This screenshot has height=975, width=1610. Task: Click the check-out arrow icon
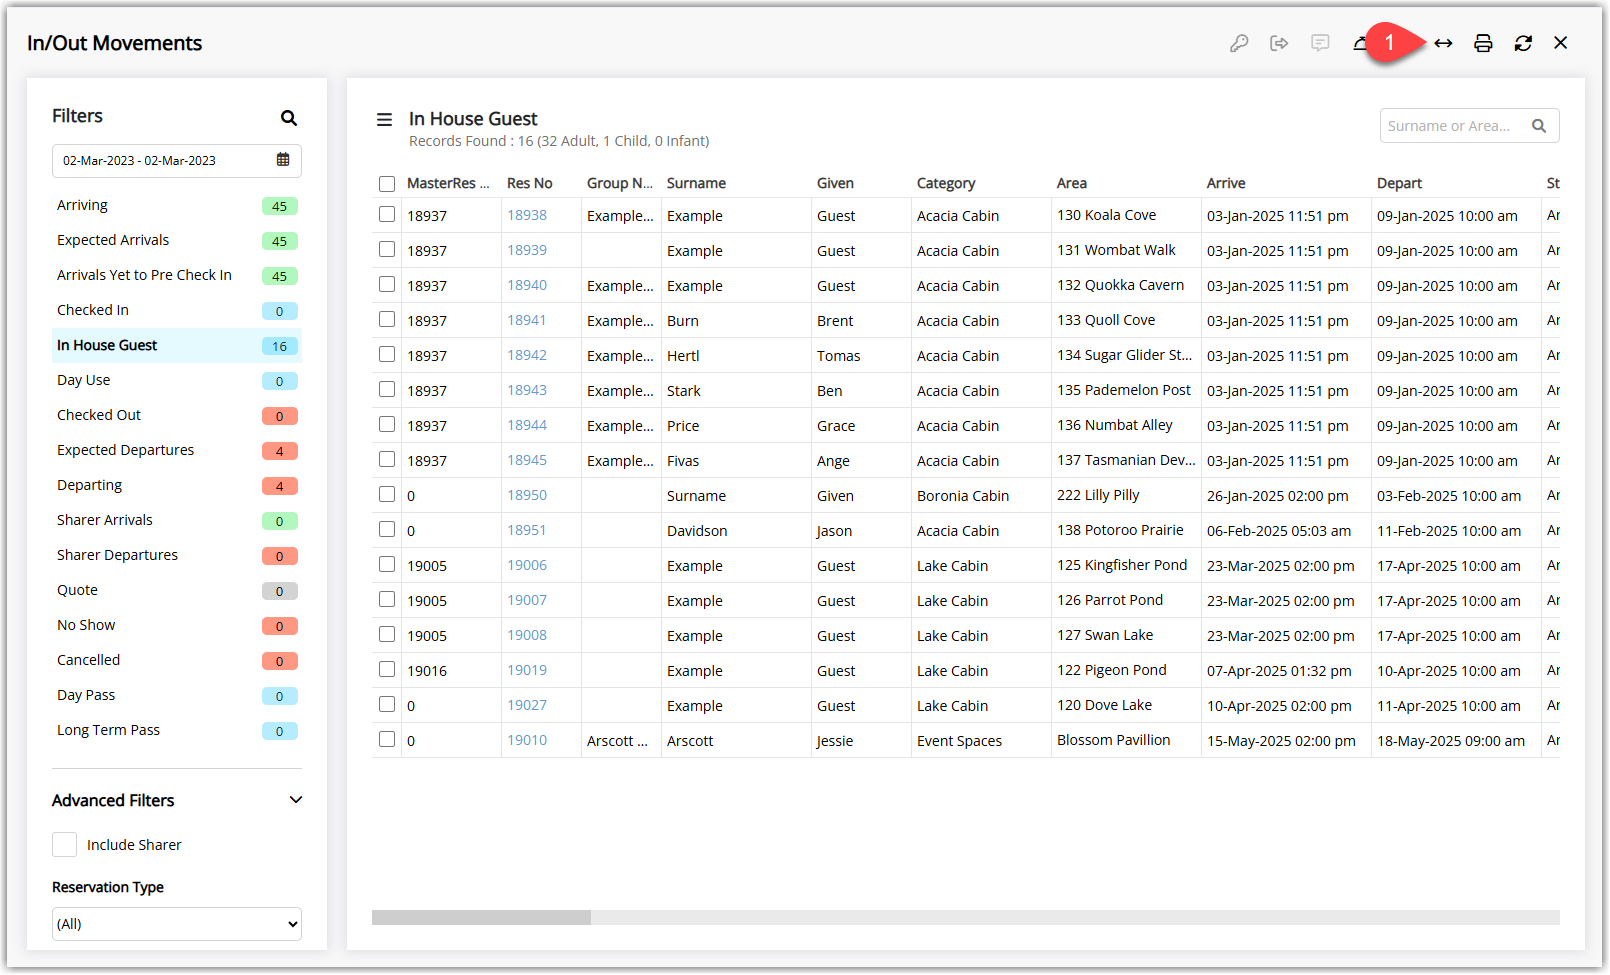1279,43
